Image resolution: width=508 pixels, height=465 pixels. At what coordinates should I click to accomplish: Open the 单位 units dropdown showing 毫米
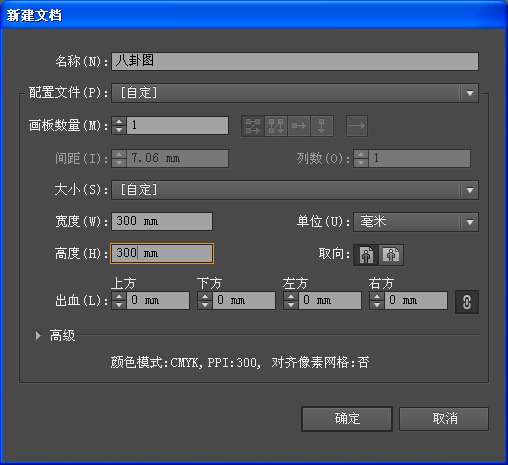[x=416, y=222]
